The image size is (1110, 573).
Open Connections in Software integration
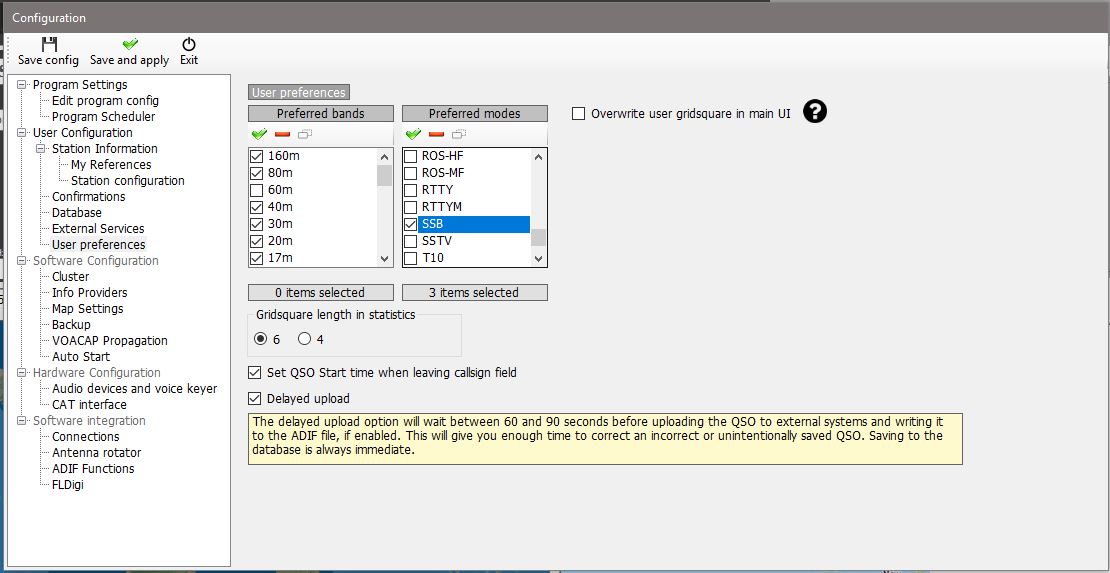point(86,436)
